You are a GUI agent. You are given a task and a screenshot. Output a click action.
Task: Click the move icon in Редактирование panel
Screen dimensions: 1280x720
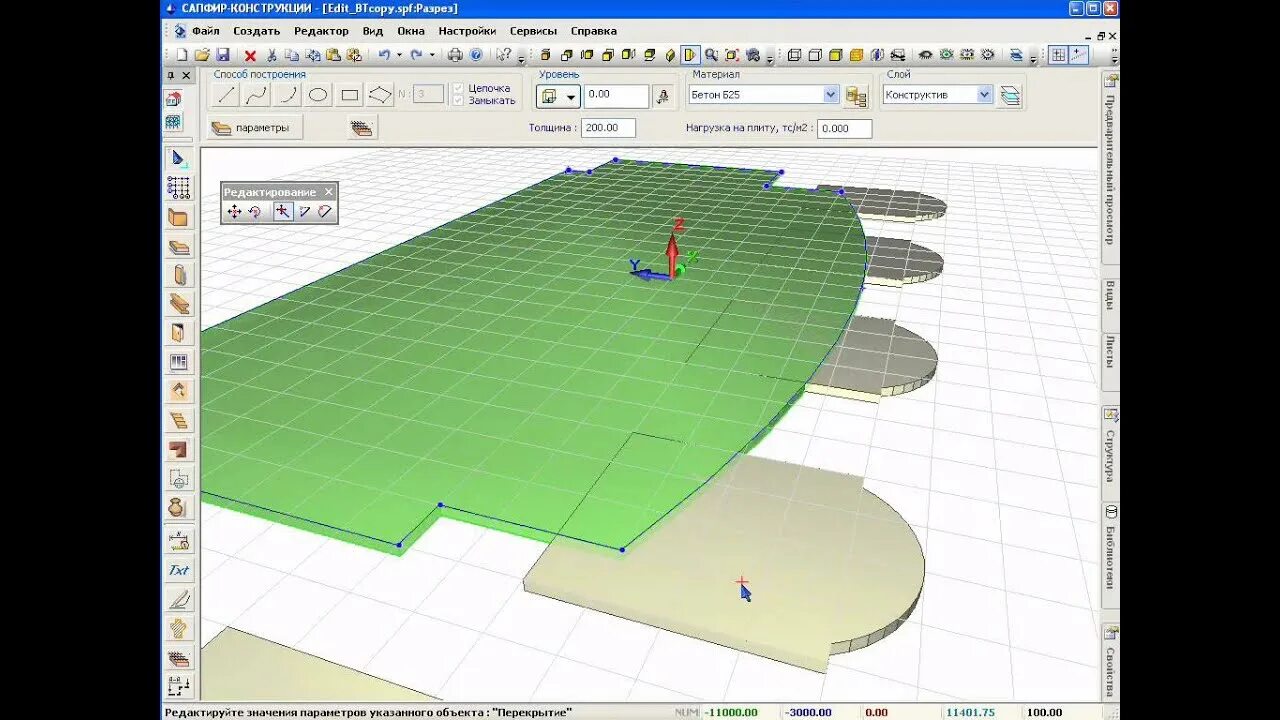click(234, 211)
